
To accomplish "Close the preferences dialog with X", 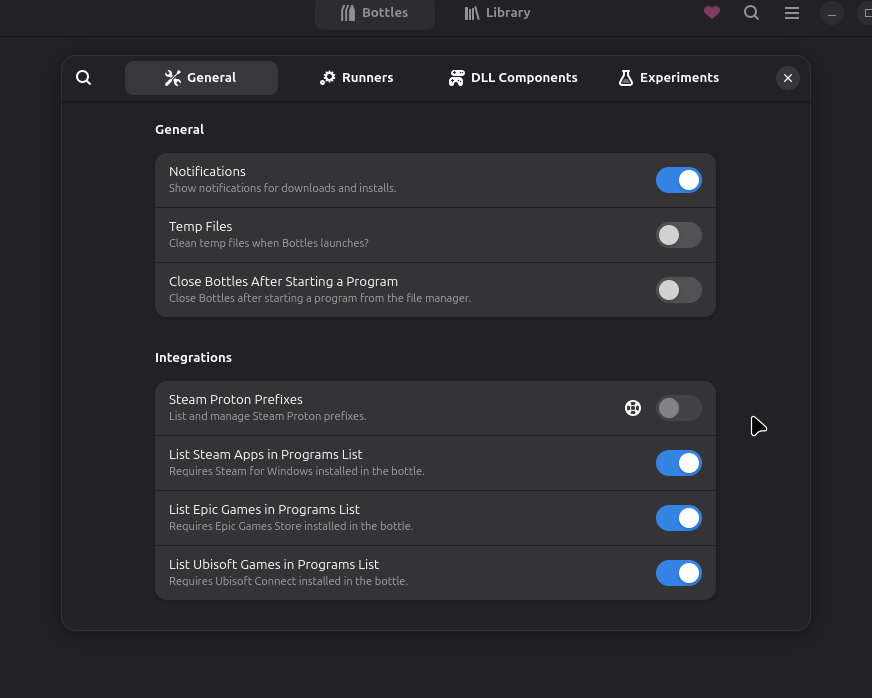I will click(x=788, y=78).
